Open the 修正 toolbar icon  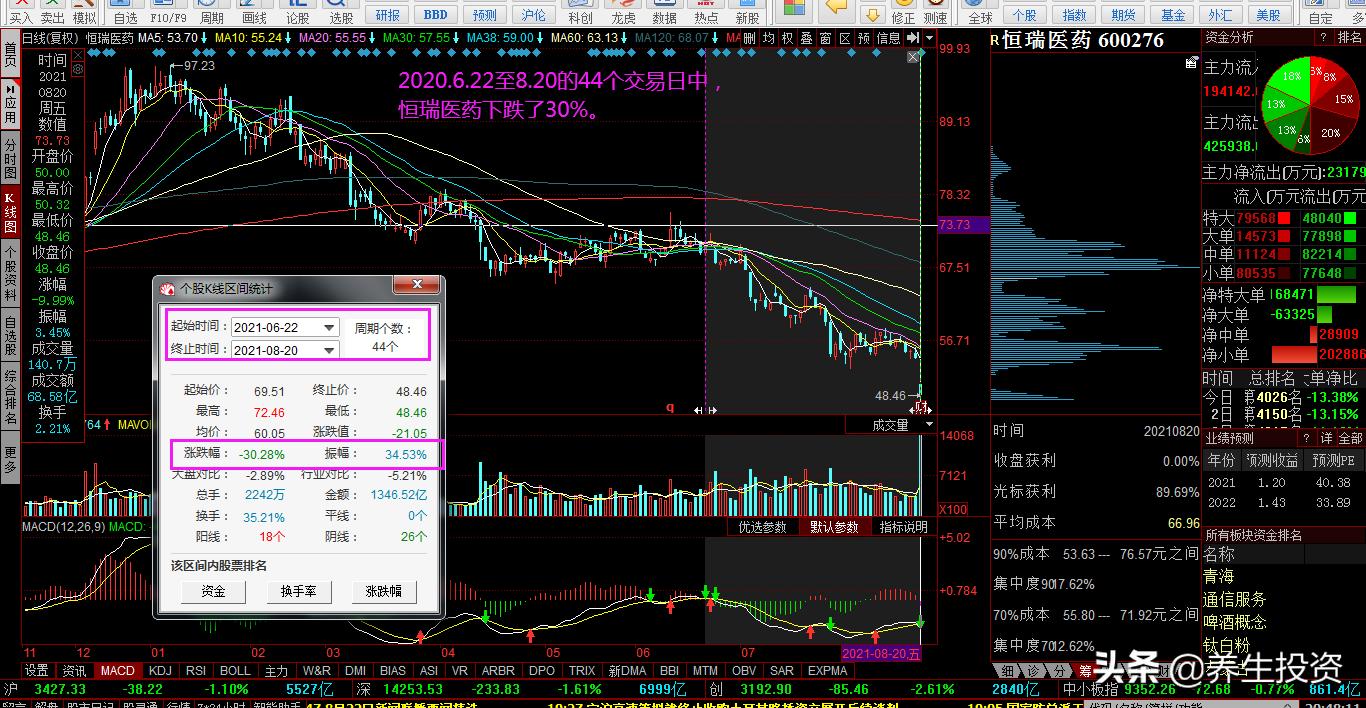[x=903, y=12]
